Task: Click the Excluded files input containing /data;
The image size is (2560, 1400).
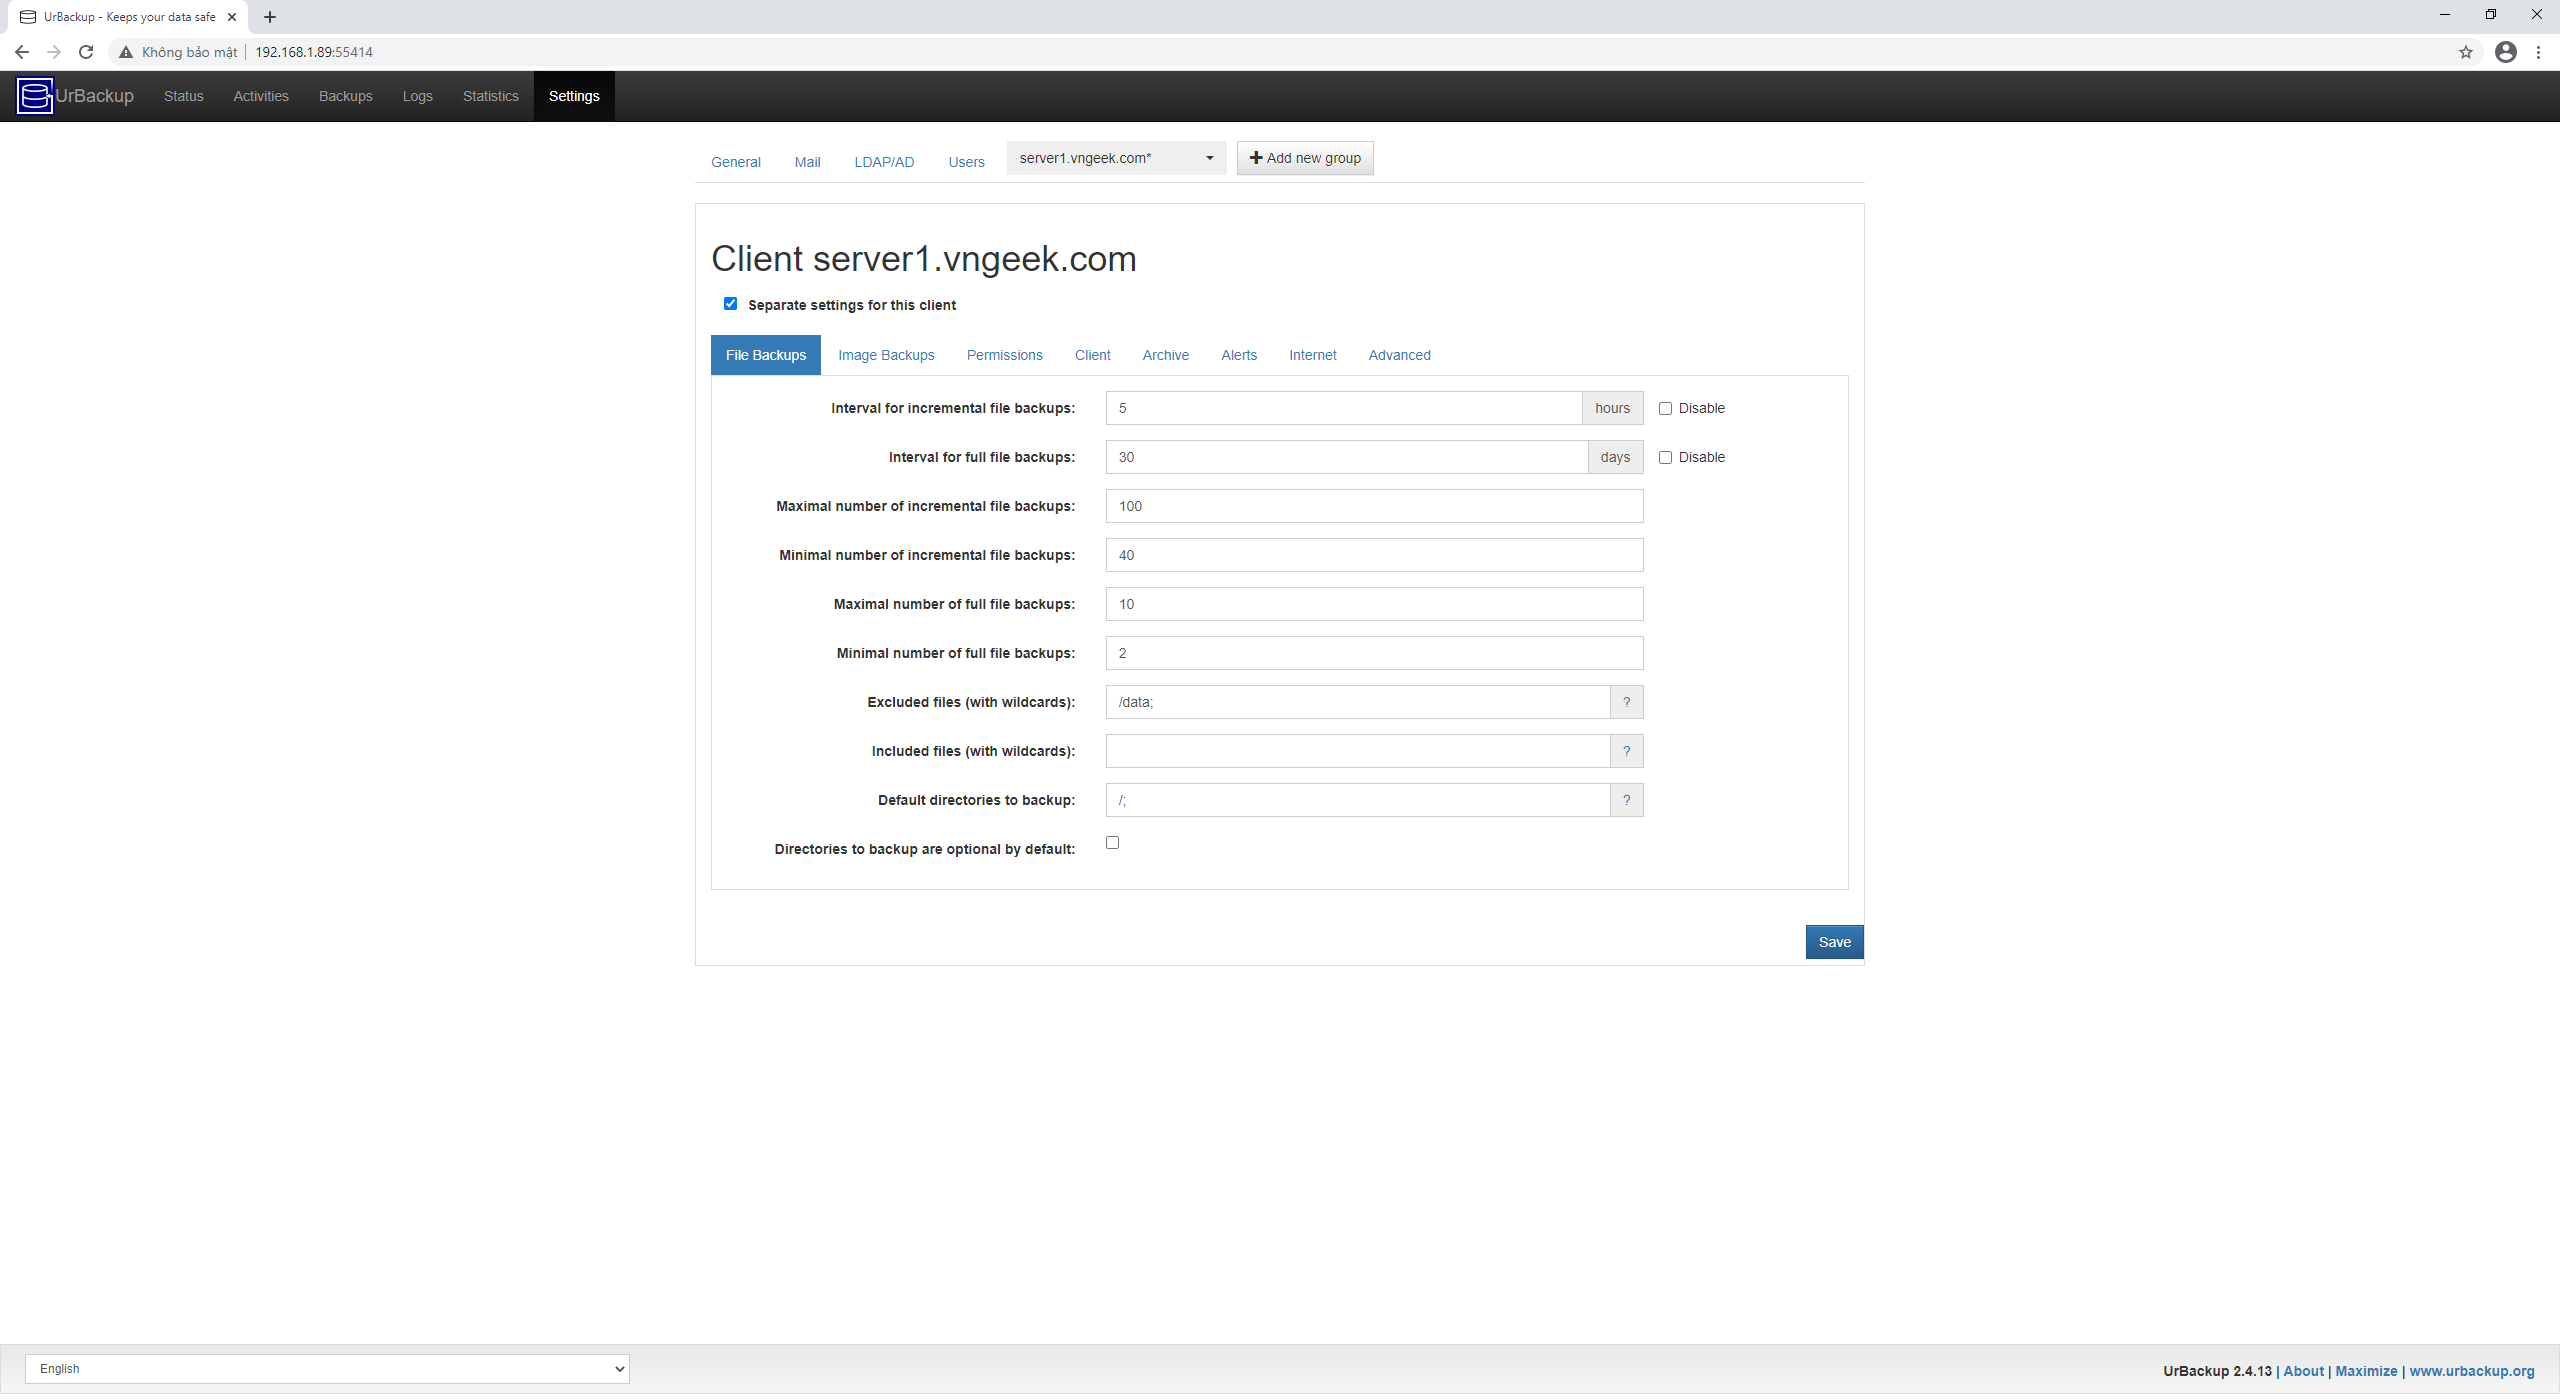Action: (1358, 702)
